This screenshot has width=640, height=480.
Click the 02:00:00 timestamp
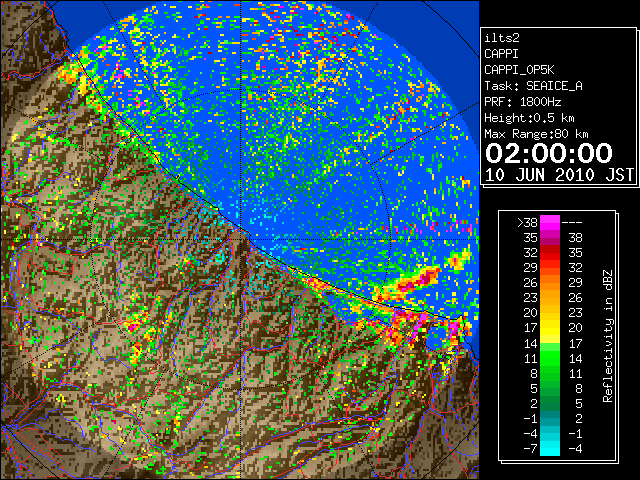pos(549,153)
